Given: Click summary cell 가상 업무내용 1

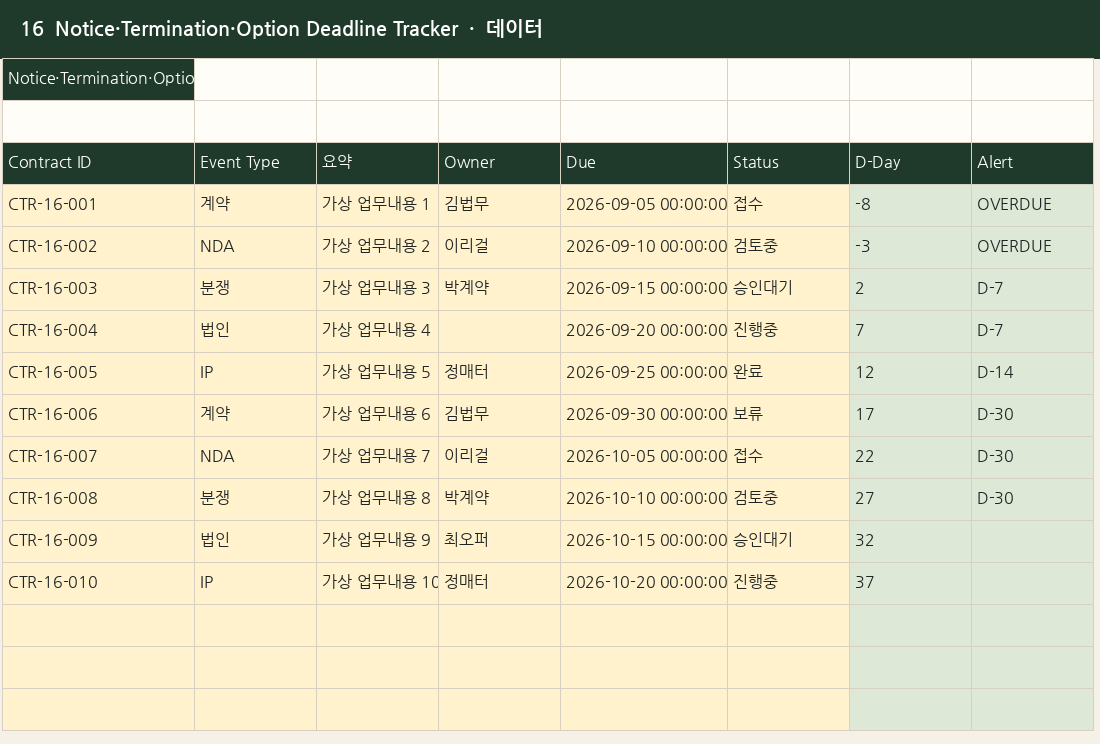Looking at the screenshot, I should (377, 205).
